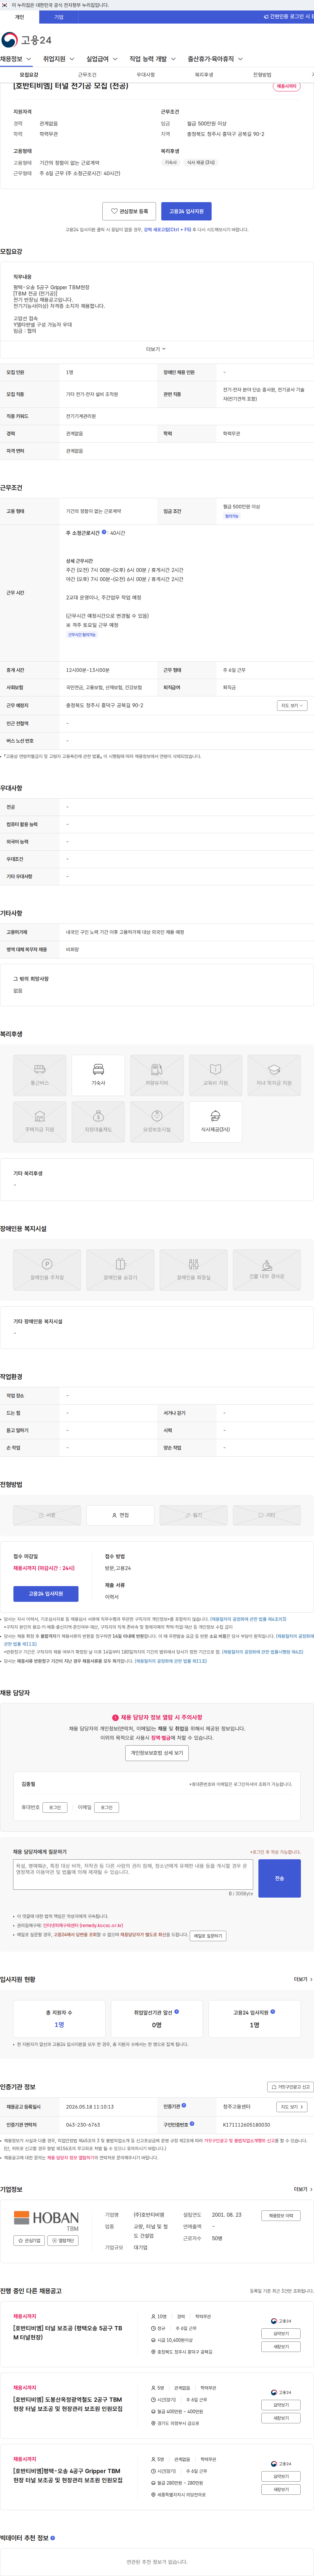Click 새창보기 for 도봉산옥정광역철도 listing
Image resolution: width=314 pixels, height=2576 pixels.
pos(281,2418)
